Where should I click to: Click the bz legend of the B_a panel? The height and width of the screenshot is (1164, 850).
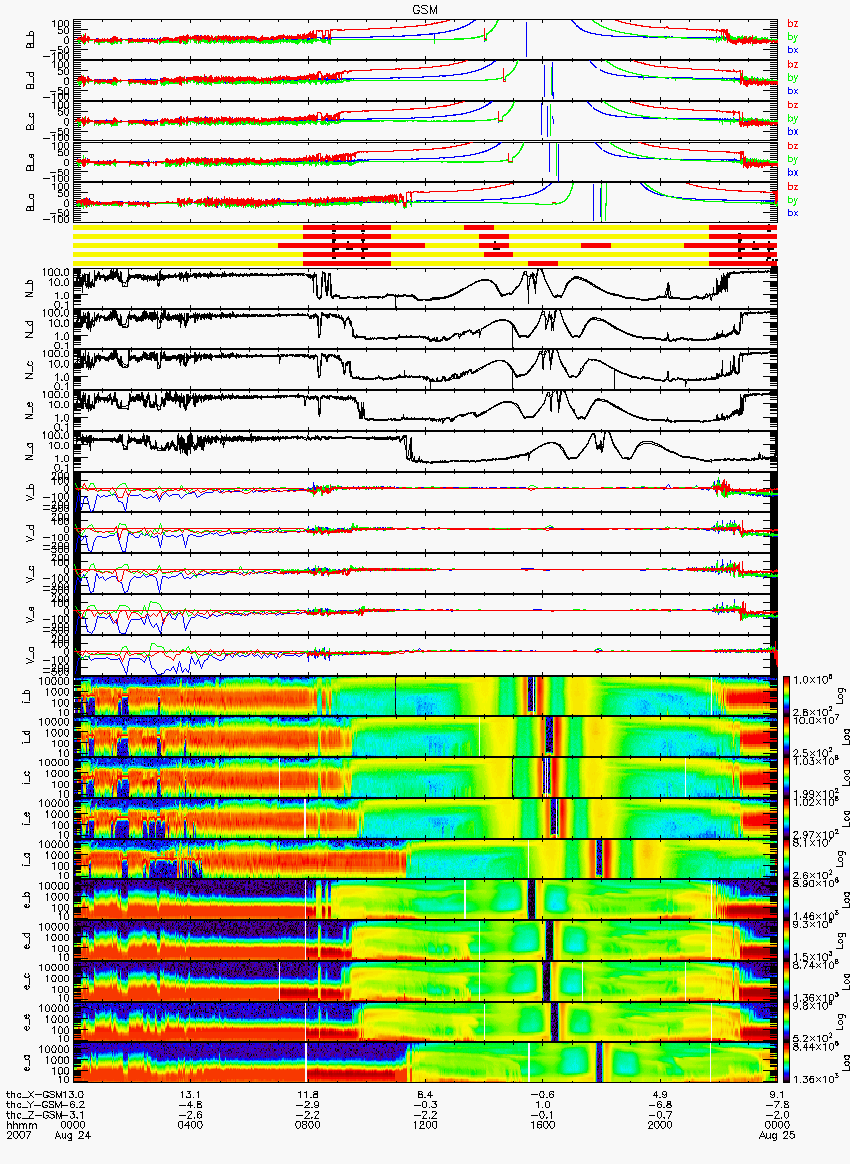click(793, 186)
